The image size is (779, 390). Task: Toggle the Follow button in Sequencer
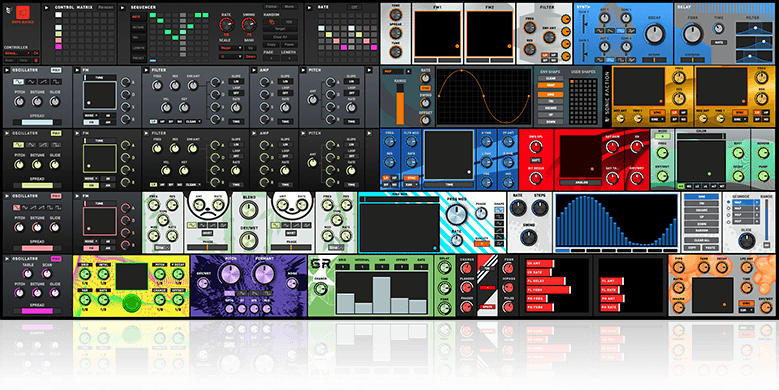(x=271, y=7)
